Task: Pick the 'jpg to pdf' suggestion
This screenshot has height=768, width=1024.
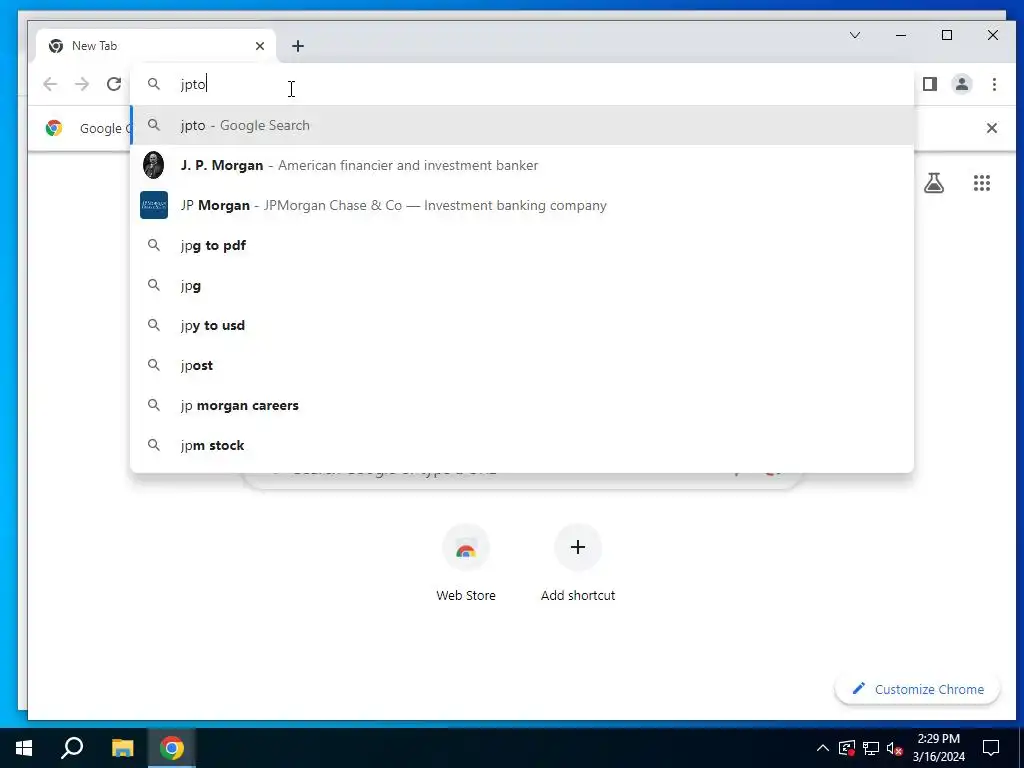Action: [522, 246]
